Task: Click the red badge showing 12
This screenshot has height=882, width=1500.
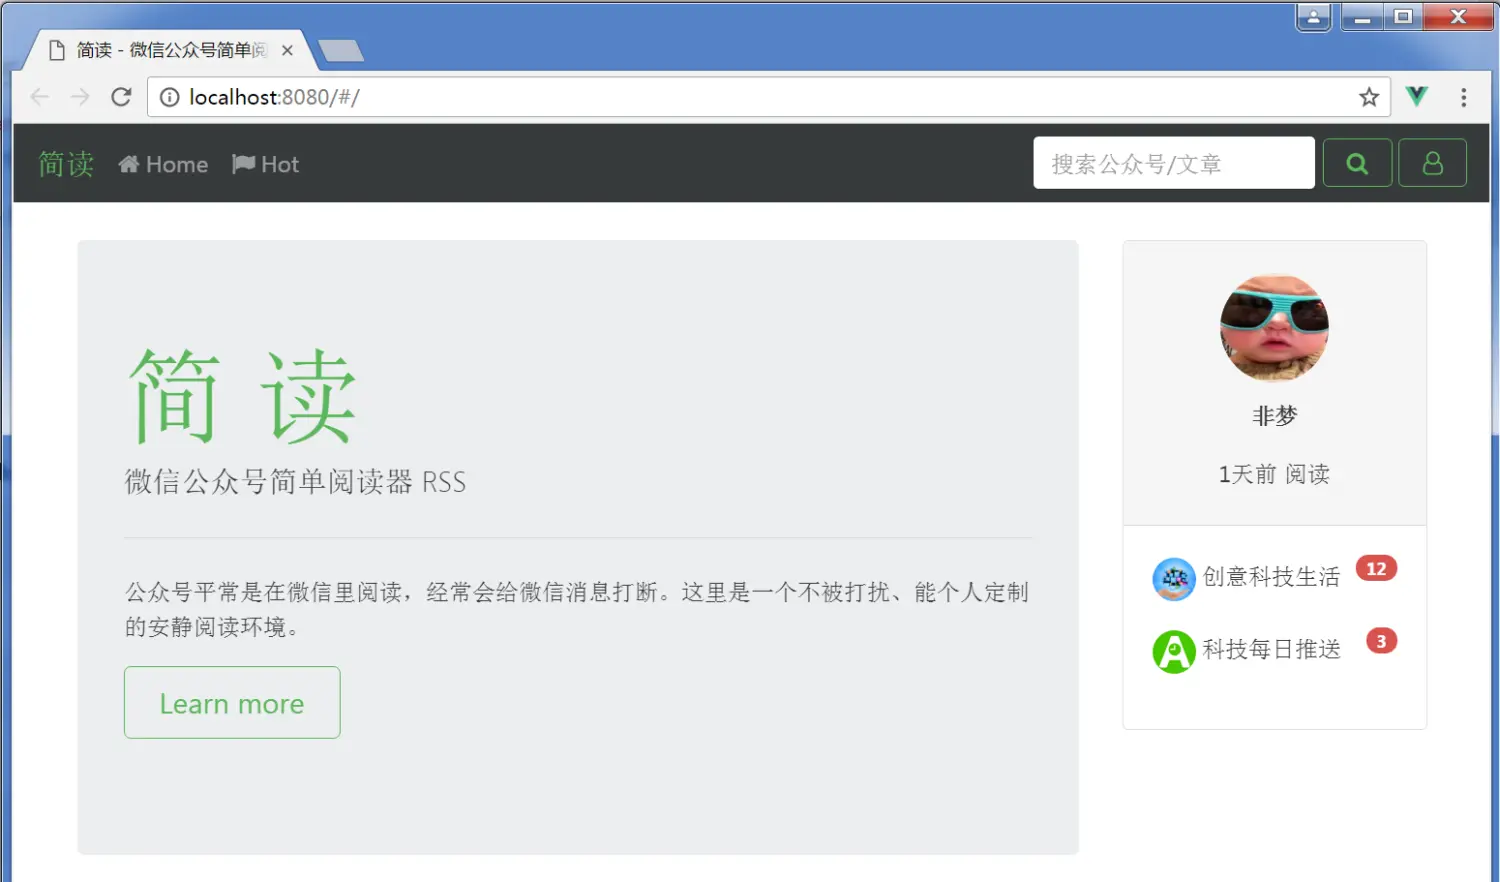Action: (1376, 569)
